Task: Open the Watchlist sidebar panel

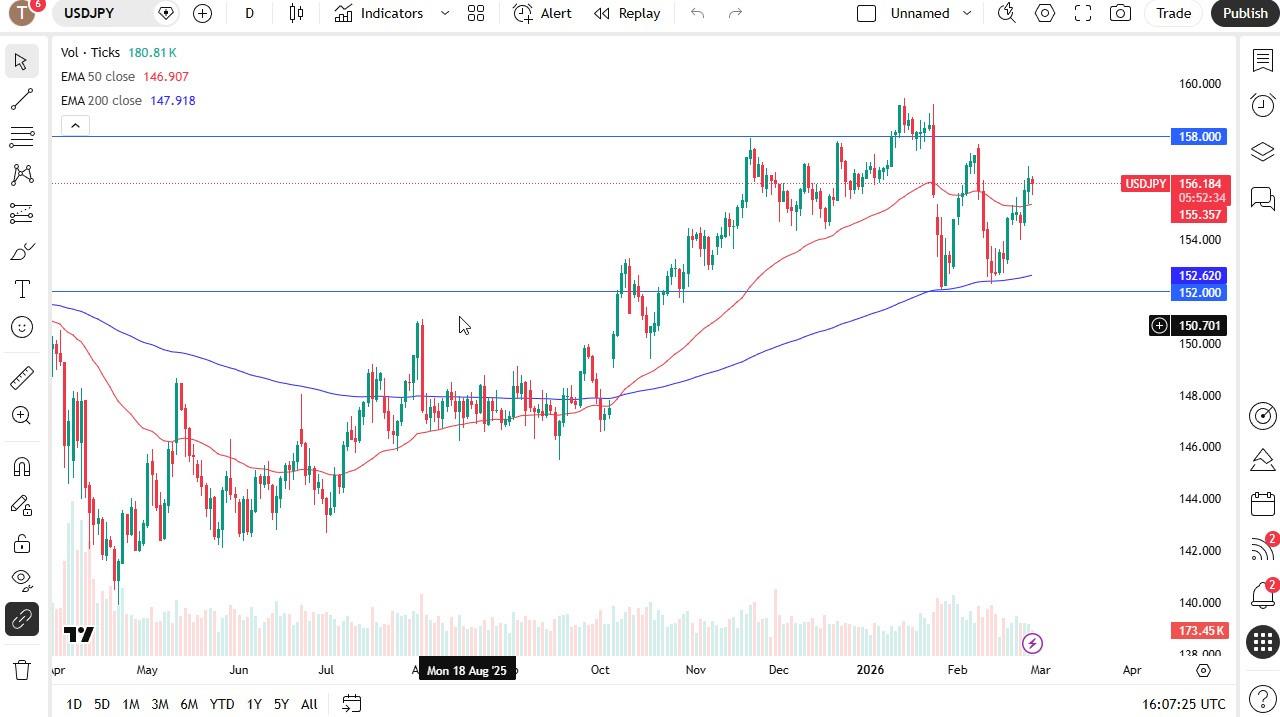Action: click(x=1262, y=61)
